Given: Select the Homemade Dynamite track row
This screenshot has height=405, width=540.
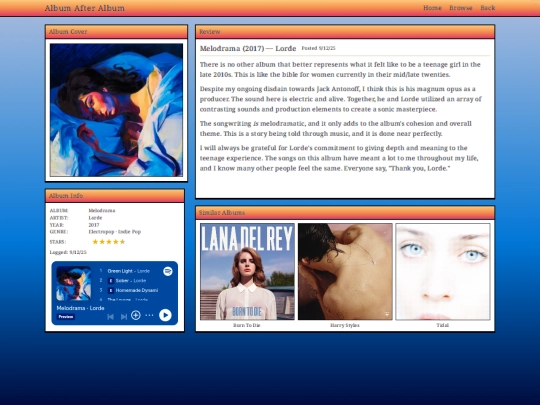Looking at the screenshot, I should (128, 290).
